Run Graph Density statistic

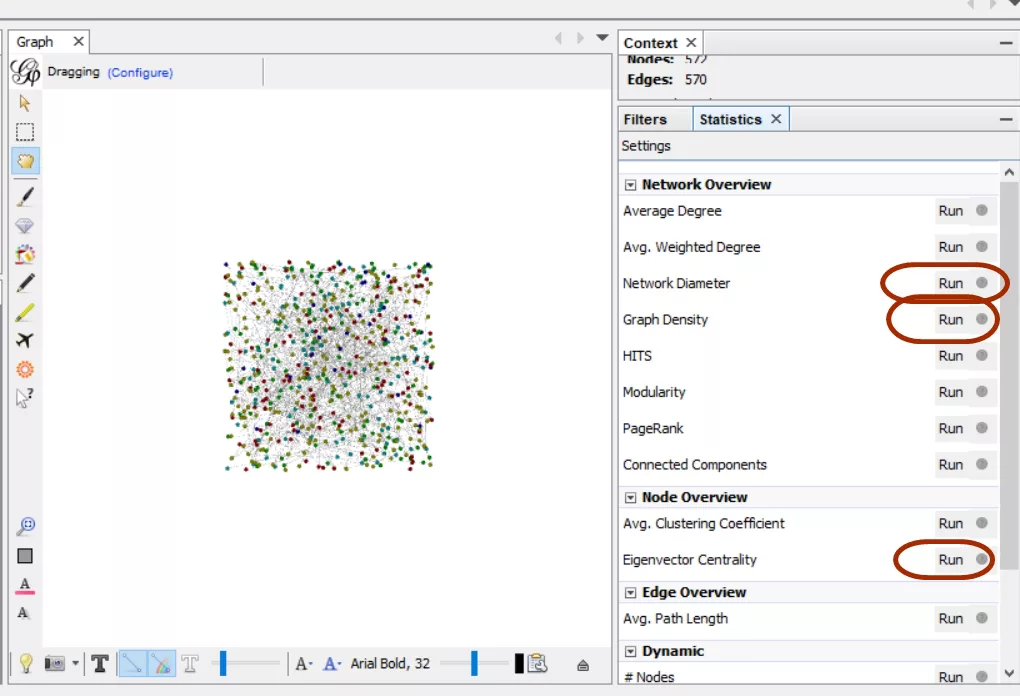pos(950,319)
